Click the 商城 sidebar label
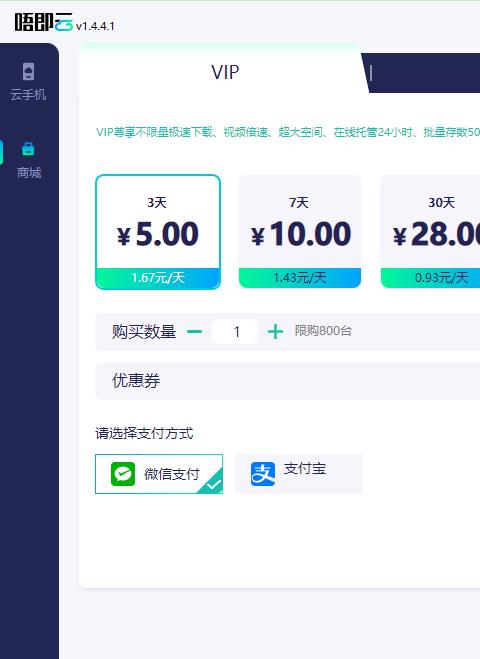The image size is (480, 659). tap(29, 172)
